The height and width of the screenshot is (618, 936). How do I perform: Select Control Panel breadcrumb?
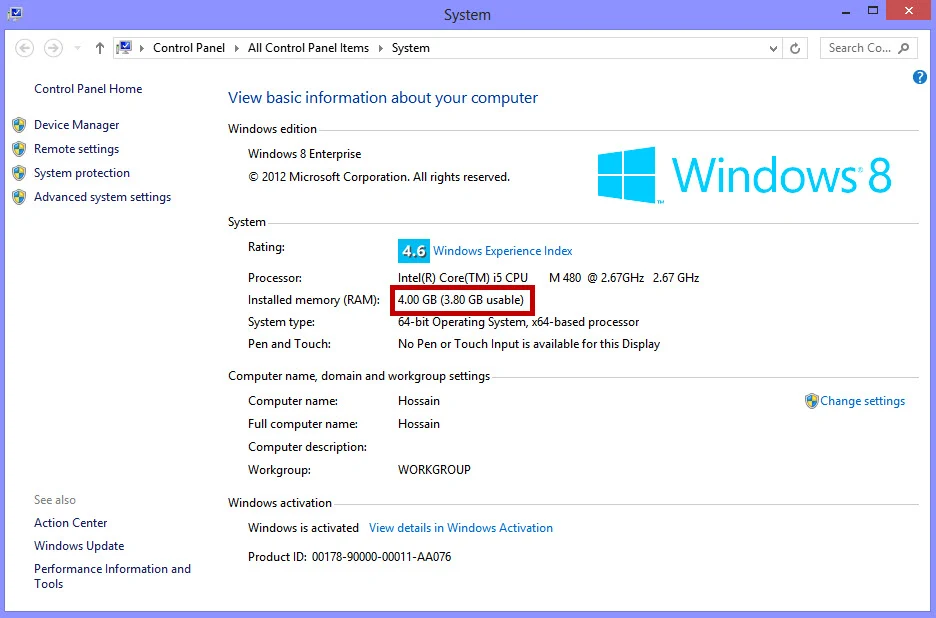point(189,48)
